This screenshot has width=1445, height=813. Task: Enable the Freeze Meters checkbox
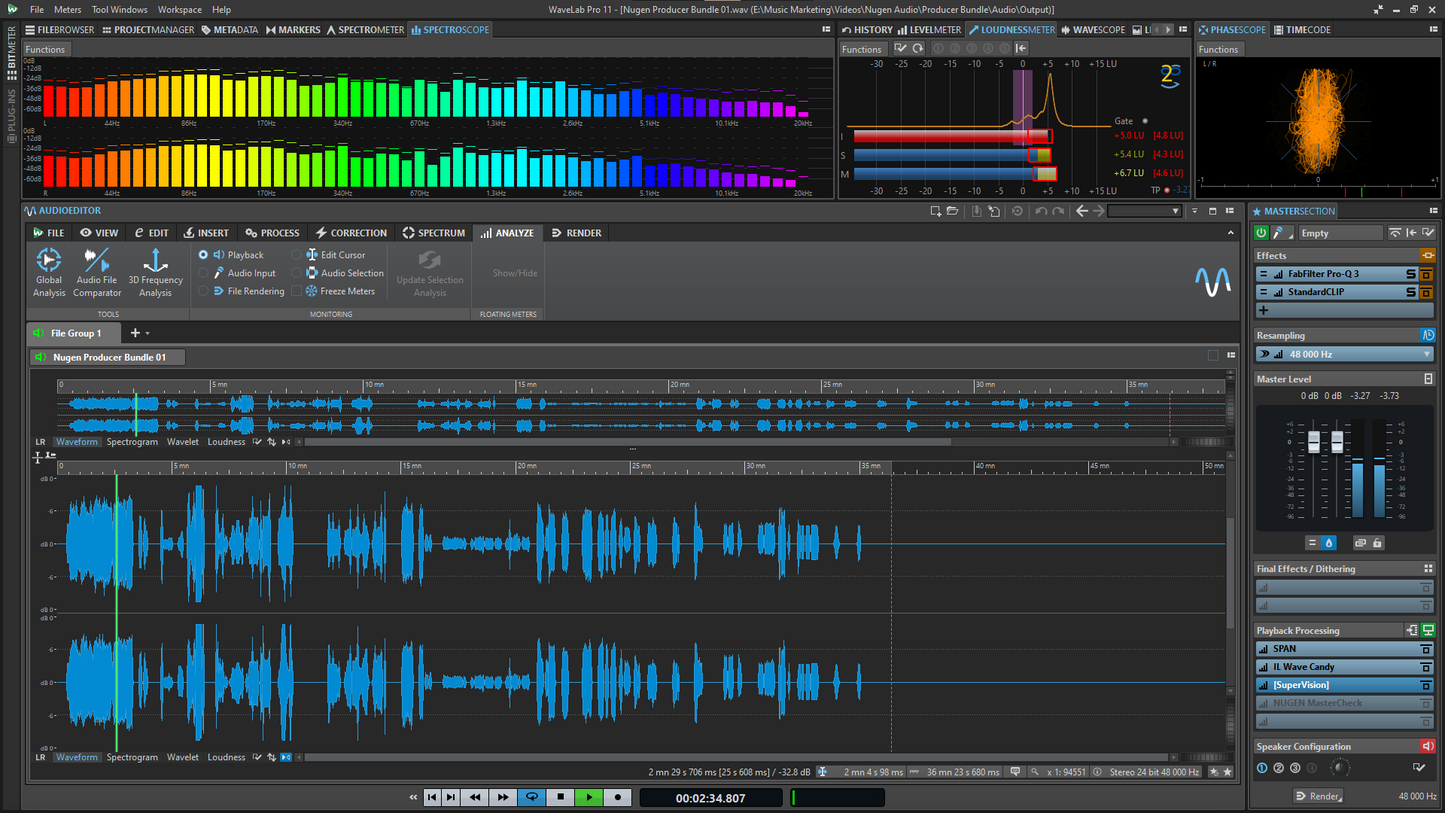pyautogui.click(x=297, y=291)
